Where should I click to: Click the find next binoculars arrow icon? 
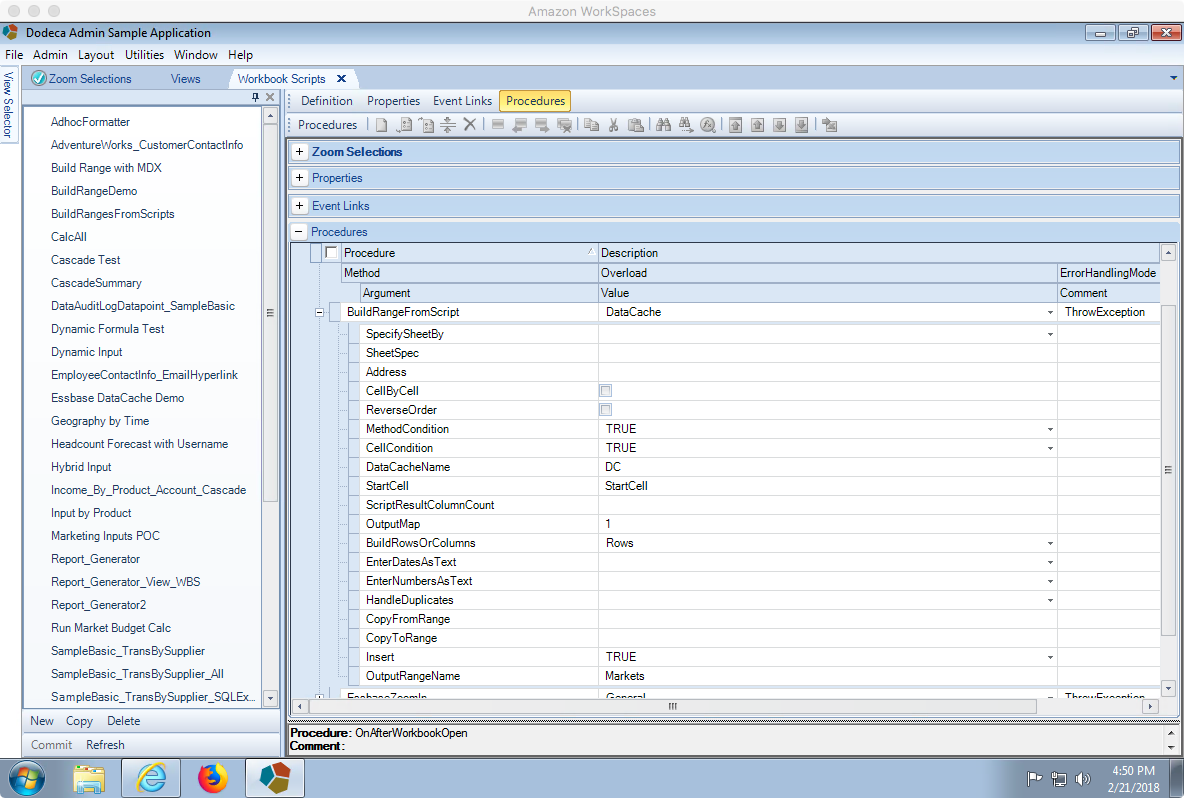click(x=686, y=125)
